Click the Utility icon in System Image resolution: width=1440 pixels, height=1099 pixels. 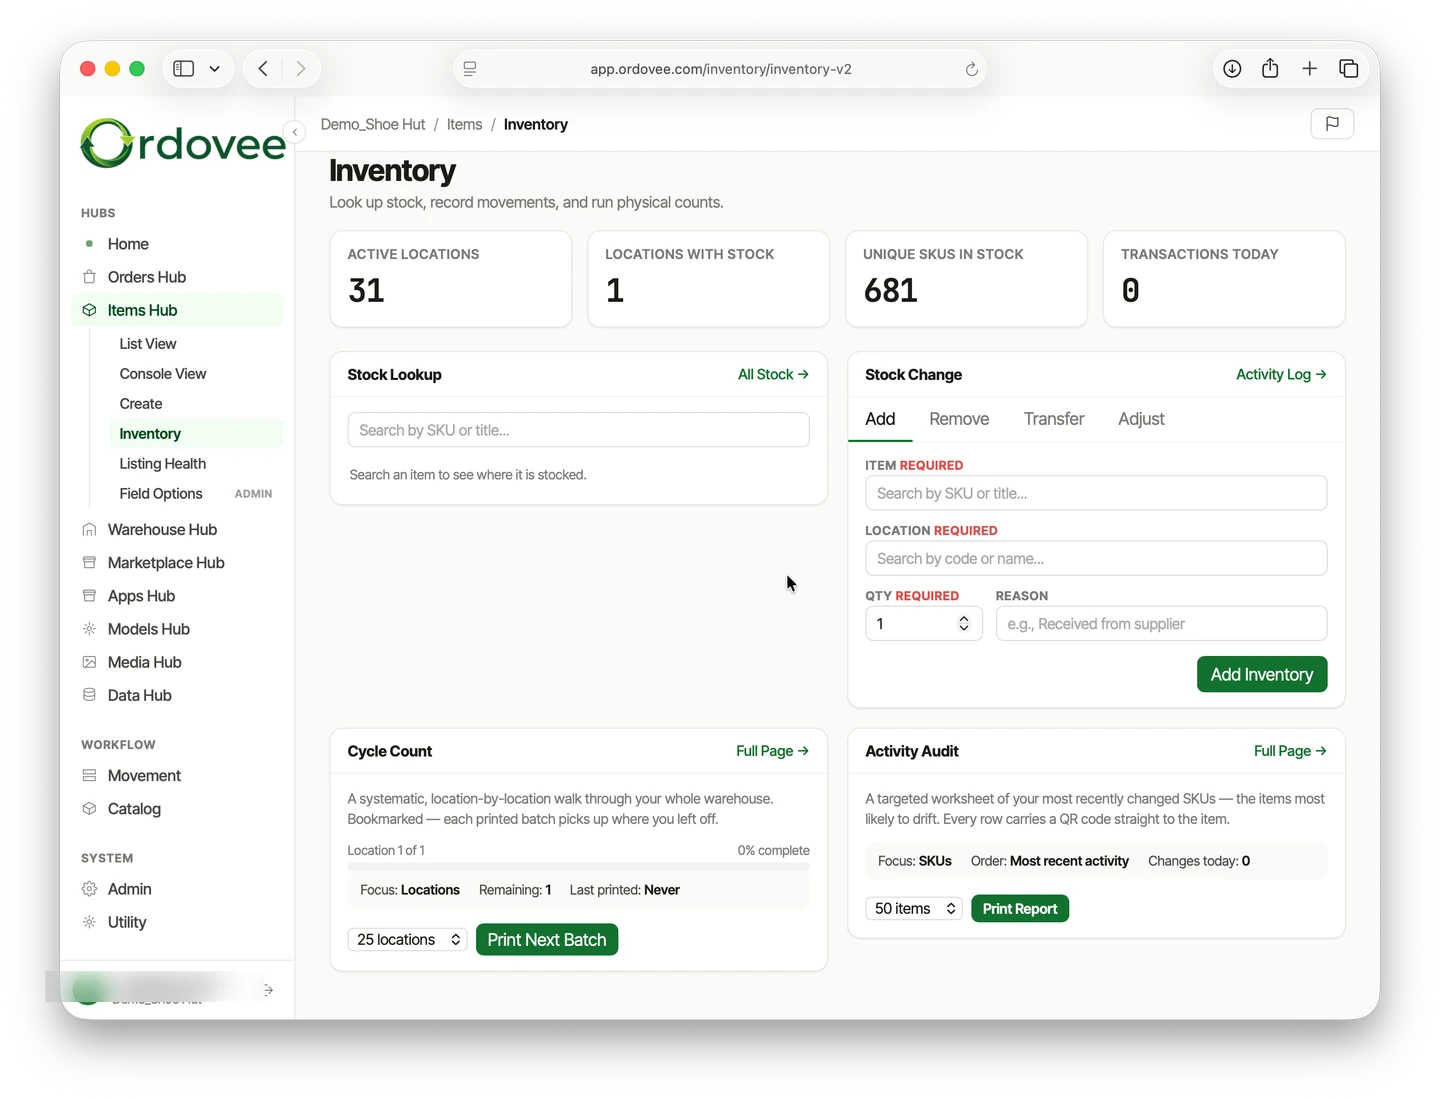[x=89, y=922]
